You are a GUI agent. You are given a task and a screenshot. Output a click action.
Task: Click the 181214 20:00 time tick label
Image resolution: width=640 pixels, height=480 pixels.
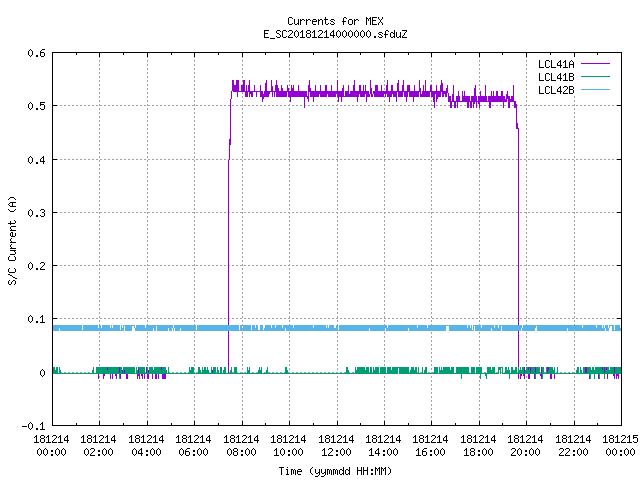tap(525, 446)
